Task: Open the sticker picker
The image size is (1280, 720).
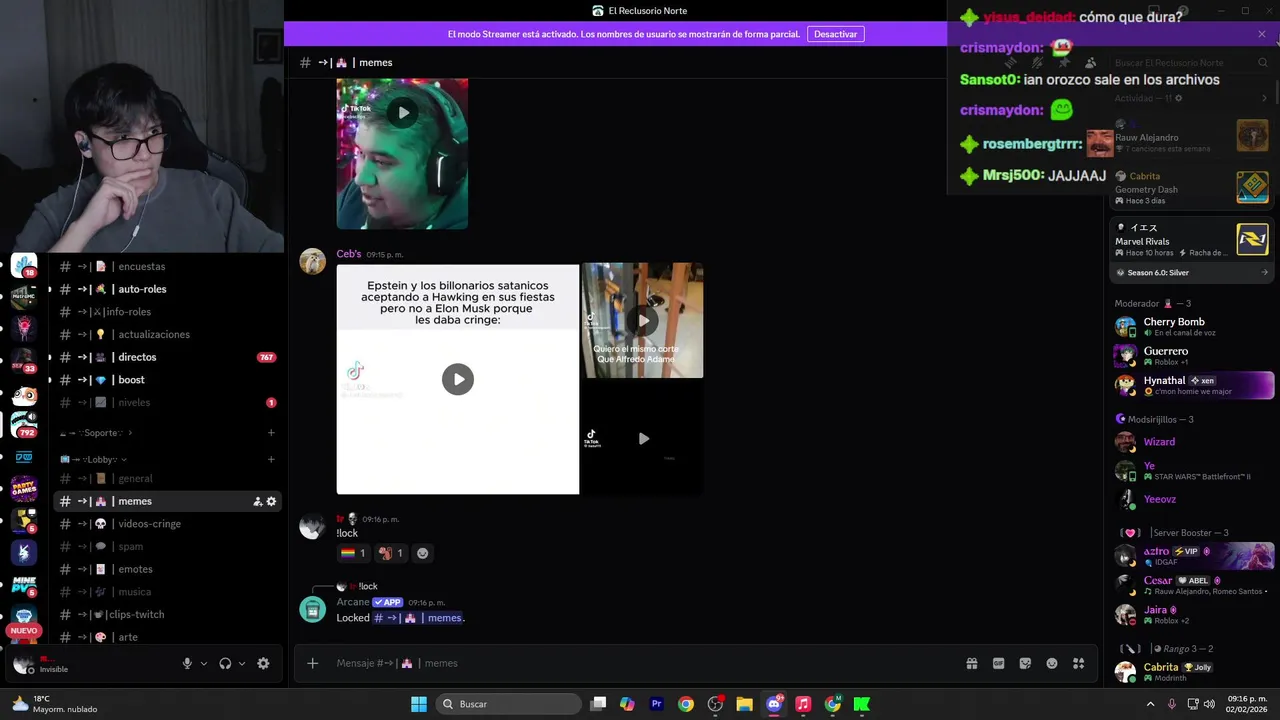Action: (1025, 663)
